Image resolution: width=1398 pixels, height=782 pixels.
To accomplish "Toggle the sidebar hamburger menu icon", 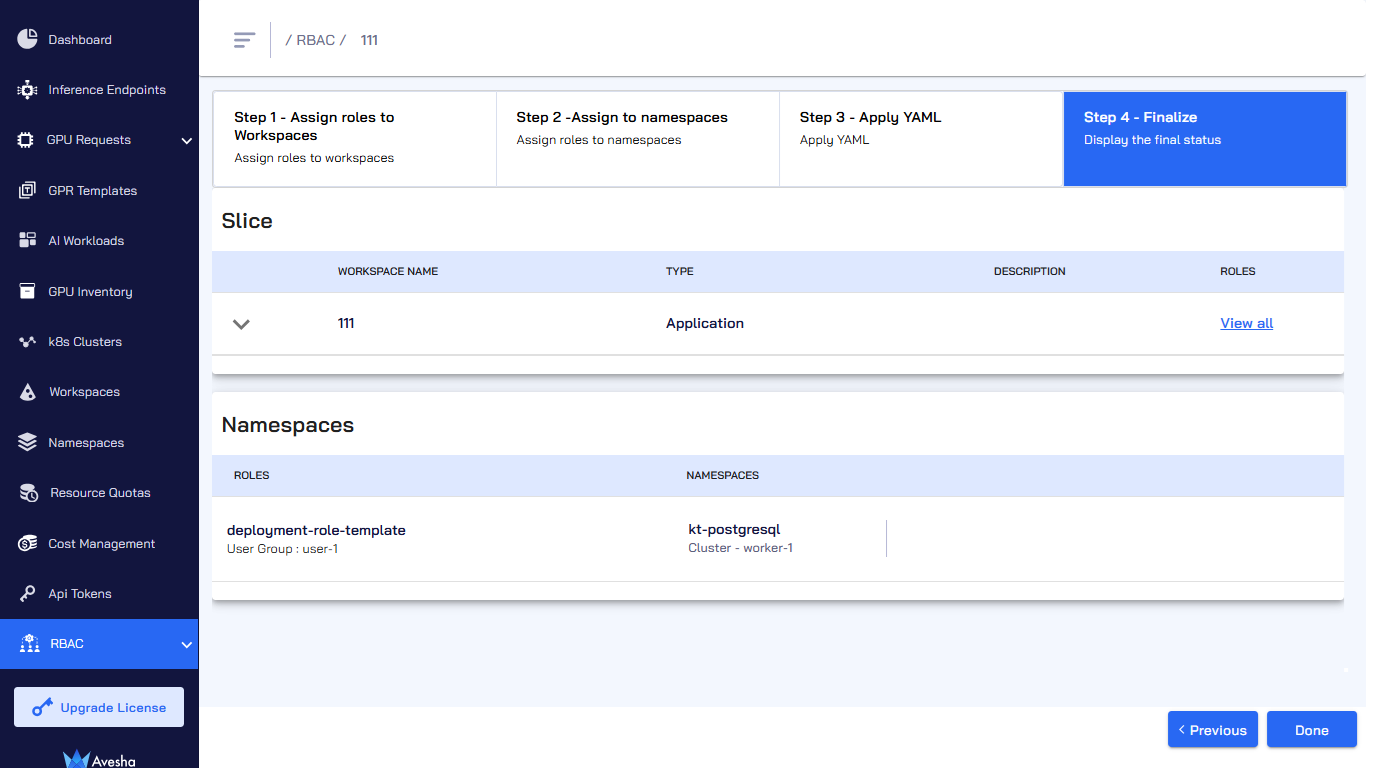I will pyautogui.click(x=244, y=40).
